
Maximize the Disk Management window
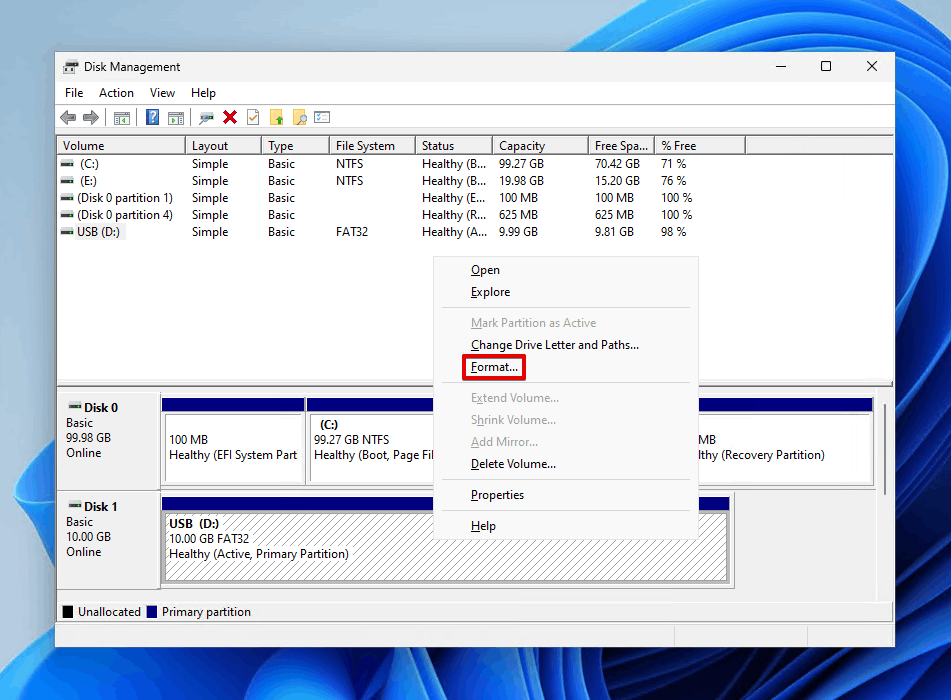click(x=826, y=66)
